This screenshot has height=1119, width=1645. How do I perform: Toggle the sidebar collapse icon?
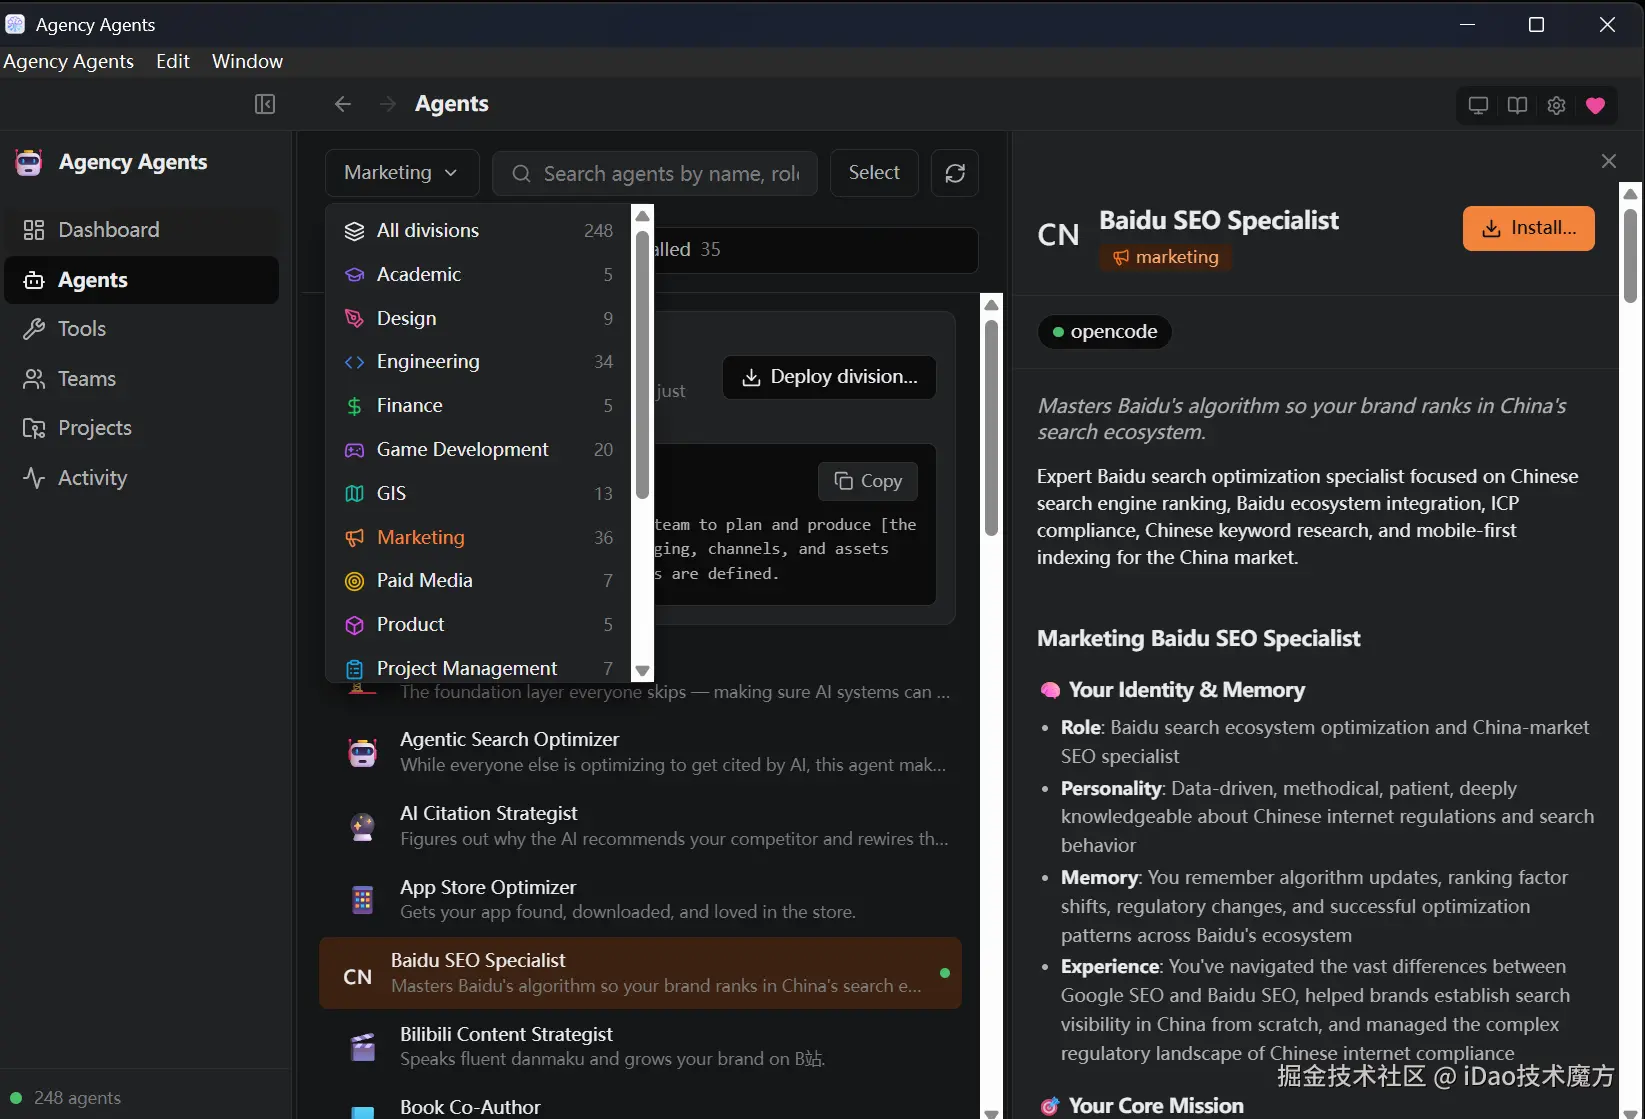pos(265,104)
